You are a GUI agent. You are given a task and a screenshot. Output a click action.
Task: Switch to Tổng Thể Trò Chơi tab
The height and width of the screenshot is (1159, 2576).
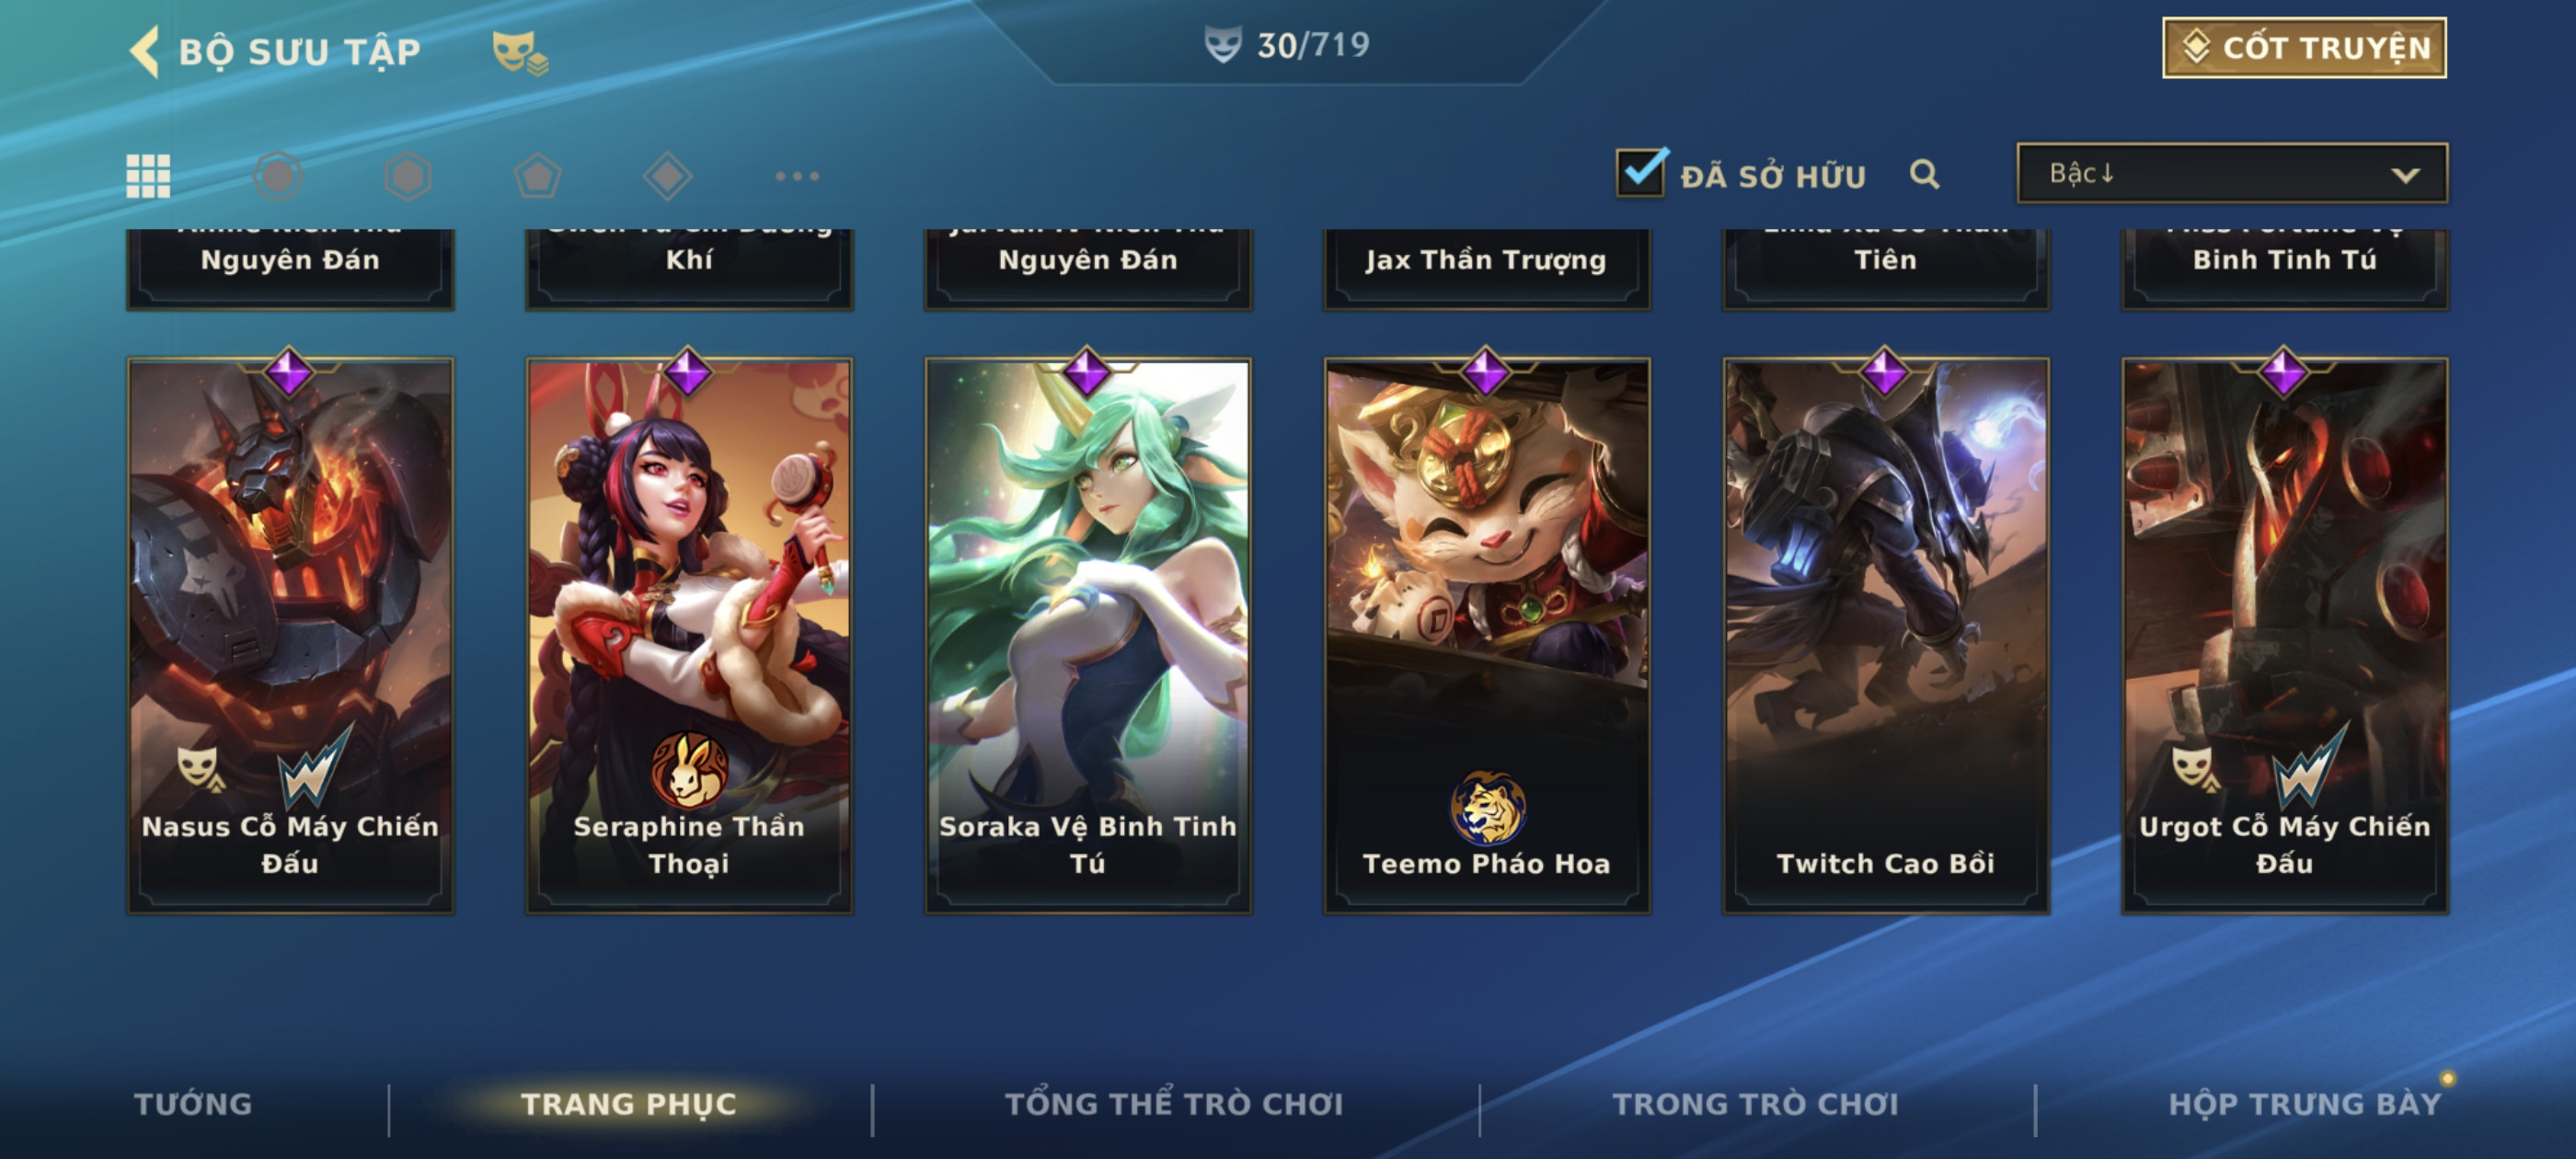1174,1103
